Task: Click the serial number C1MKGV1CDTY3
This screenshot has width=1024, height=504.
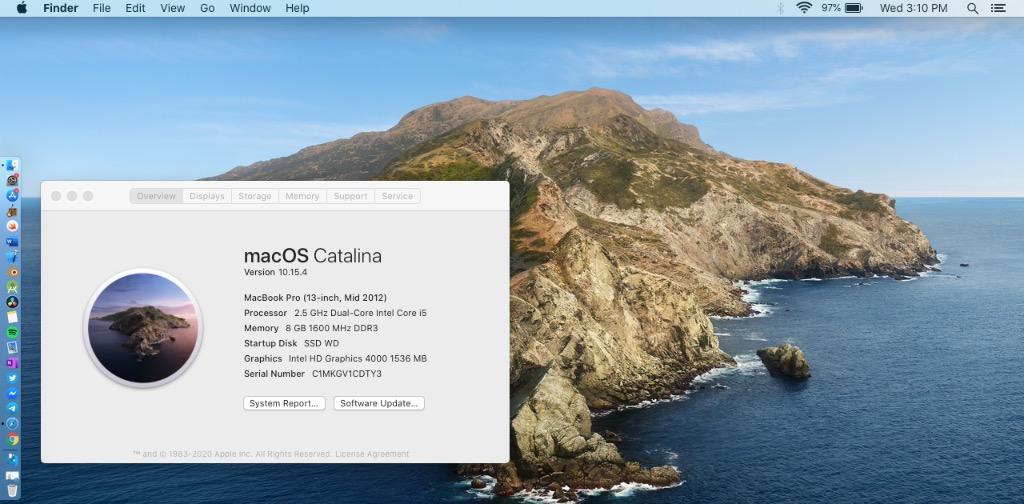Action: pyautogui.click(x=347, y=374)
